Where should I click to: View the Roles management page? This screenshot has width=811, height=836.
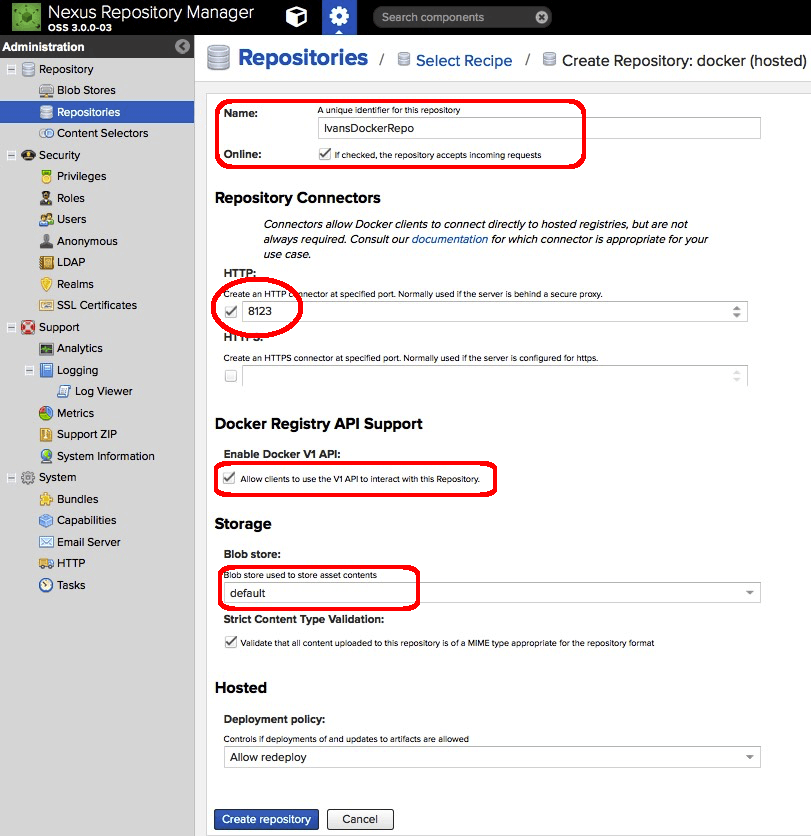pyautogui.click(x=70, y=197)
